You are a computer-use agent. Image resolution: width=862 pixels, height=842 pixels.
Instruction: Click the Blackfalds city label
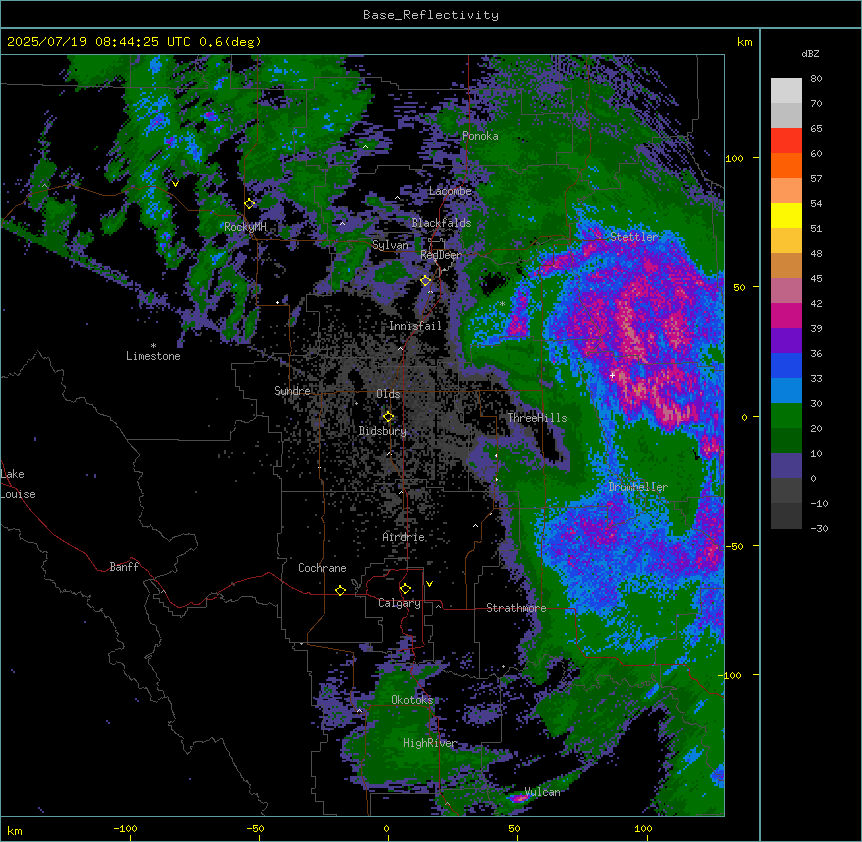441,223
